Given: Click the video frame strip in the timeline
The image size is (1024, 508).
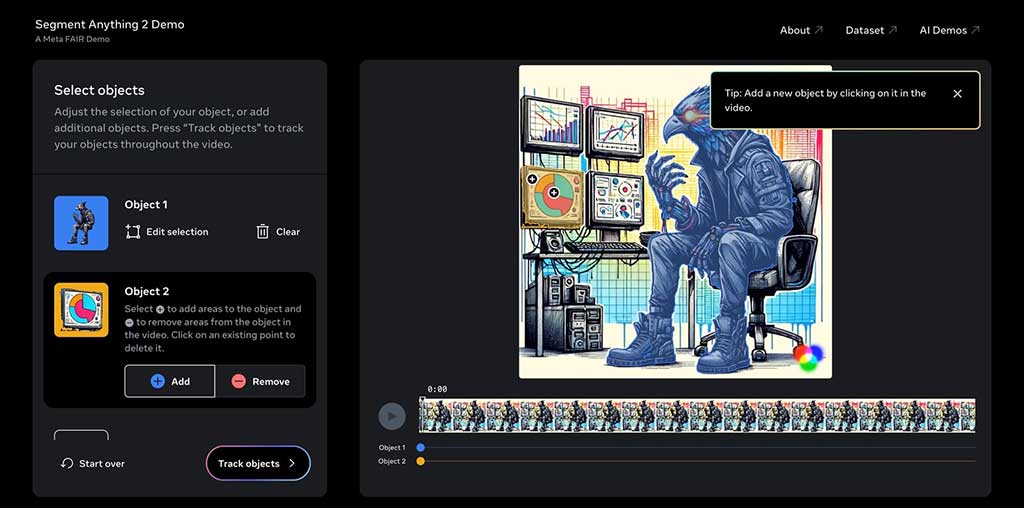Looking at the screenshot, I should [x=696, y=415].
